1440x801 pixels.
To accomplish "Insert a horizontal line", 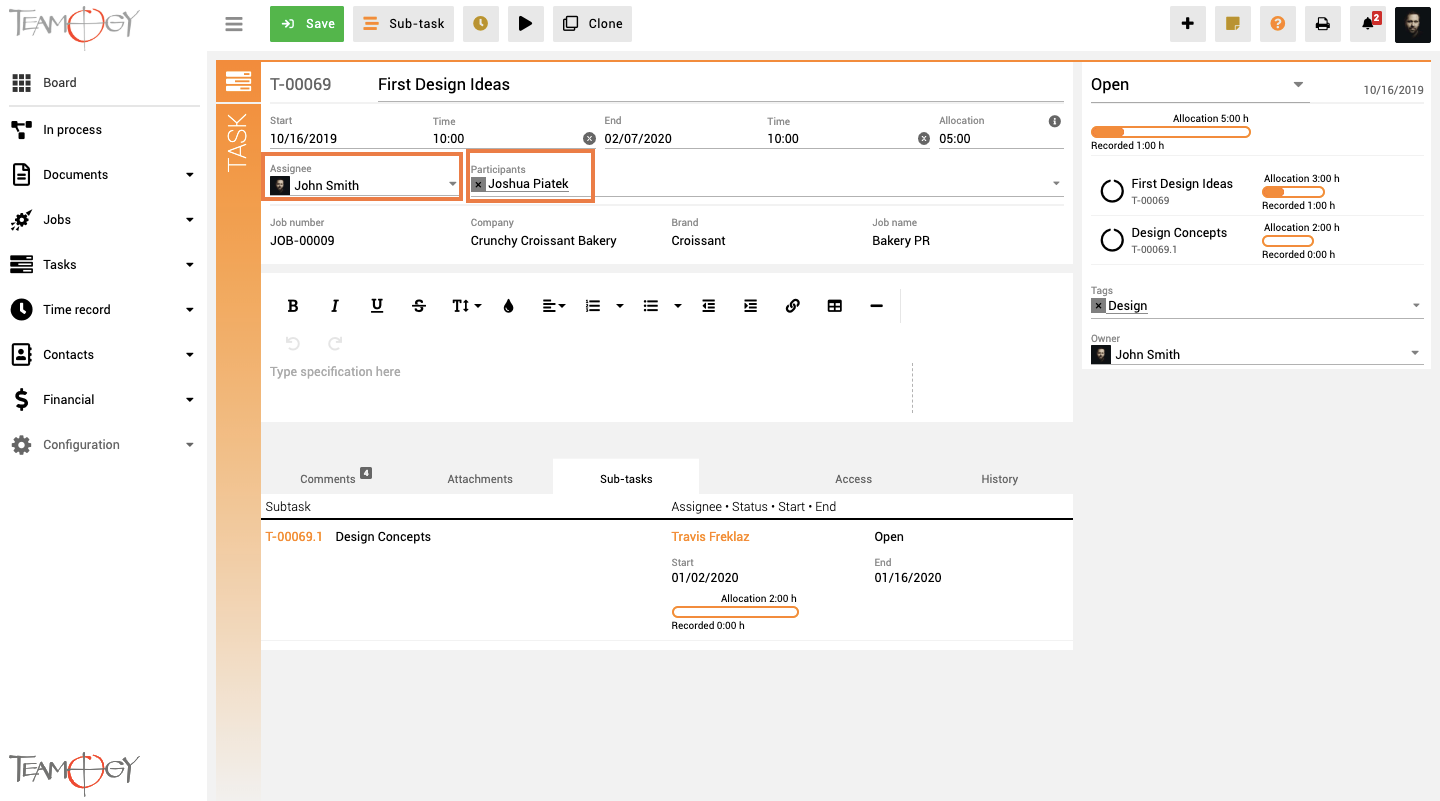I will [877, 306].
